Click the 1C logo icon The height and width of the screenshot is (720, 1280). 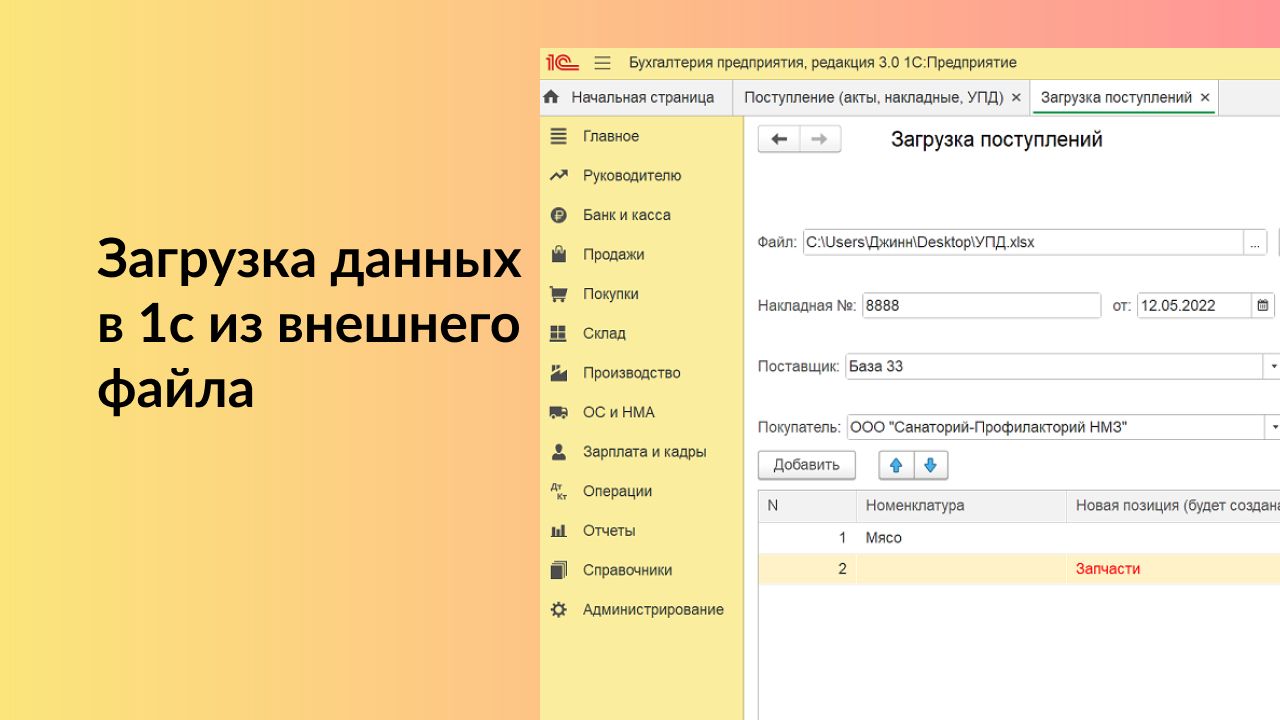(x=562, y=63)
